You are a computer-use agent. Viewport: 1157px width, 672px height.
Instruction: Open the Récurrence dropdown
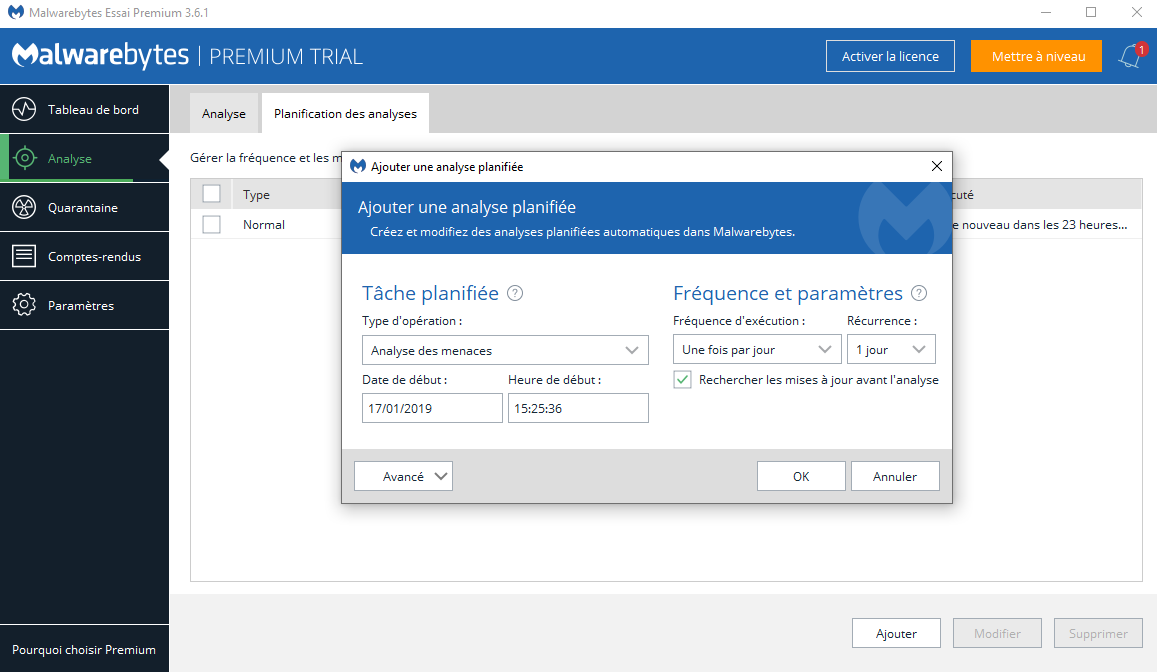click(x=891, y=350)
